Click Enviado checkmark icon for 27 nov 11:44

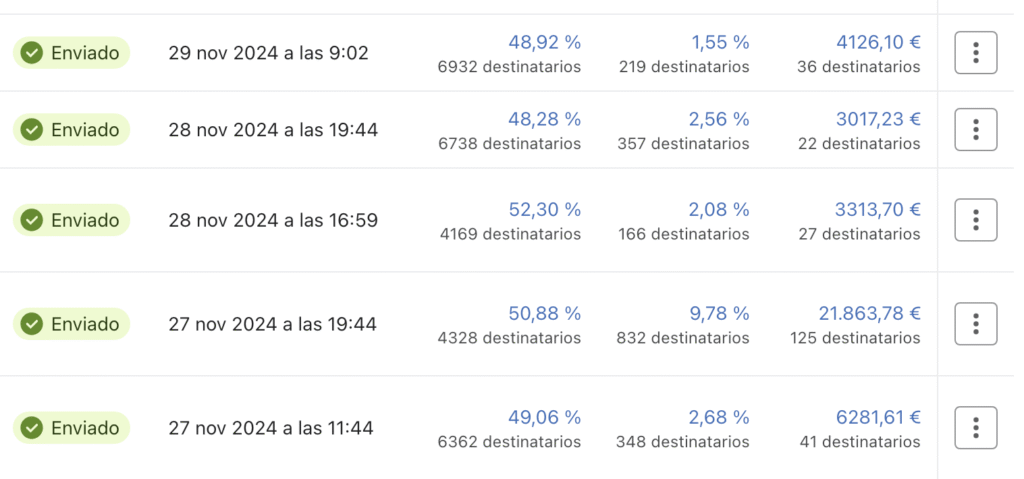[32, 428]
